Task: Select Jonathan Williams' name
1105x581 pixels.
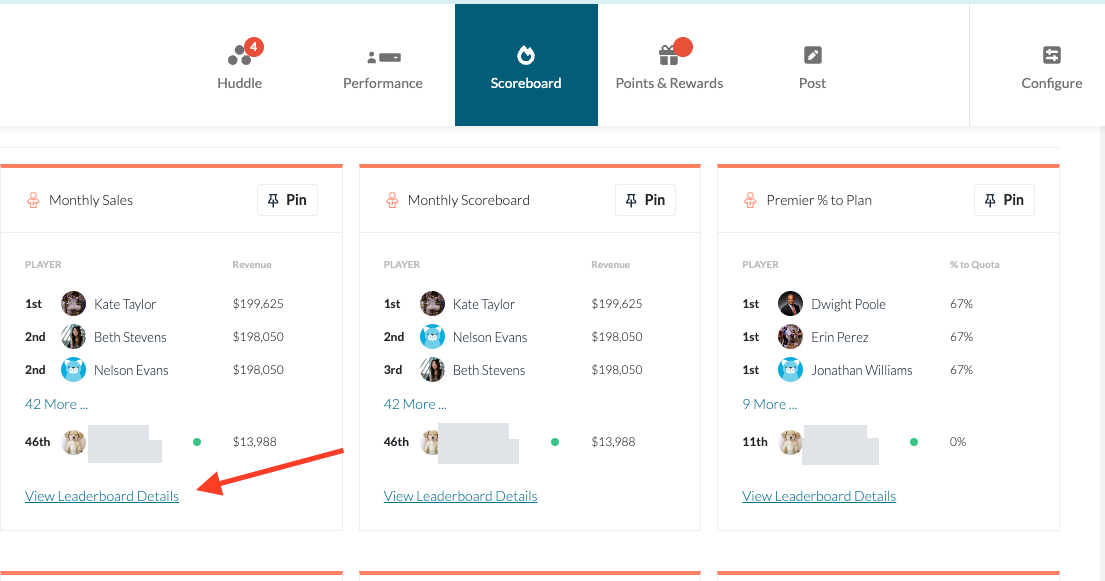Action: [862, 370]
